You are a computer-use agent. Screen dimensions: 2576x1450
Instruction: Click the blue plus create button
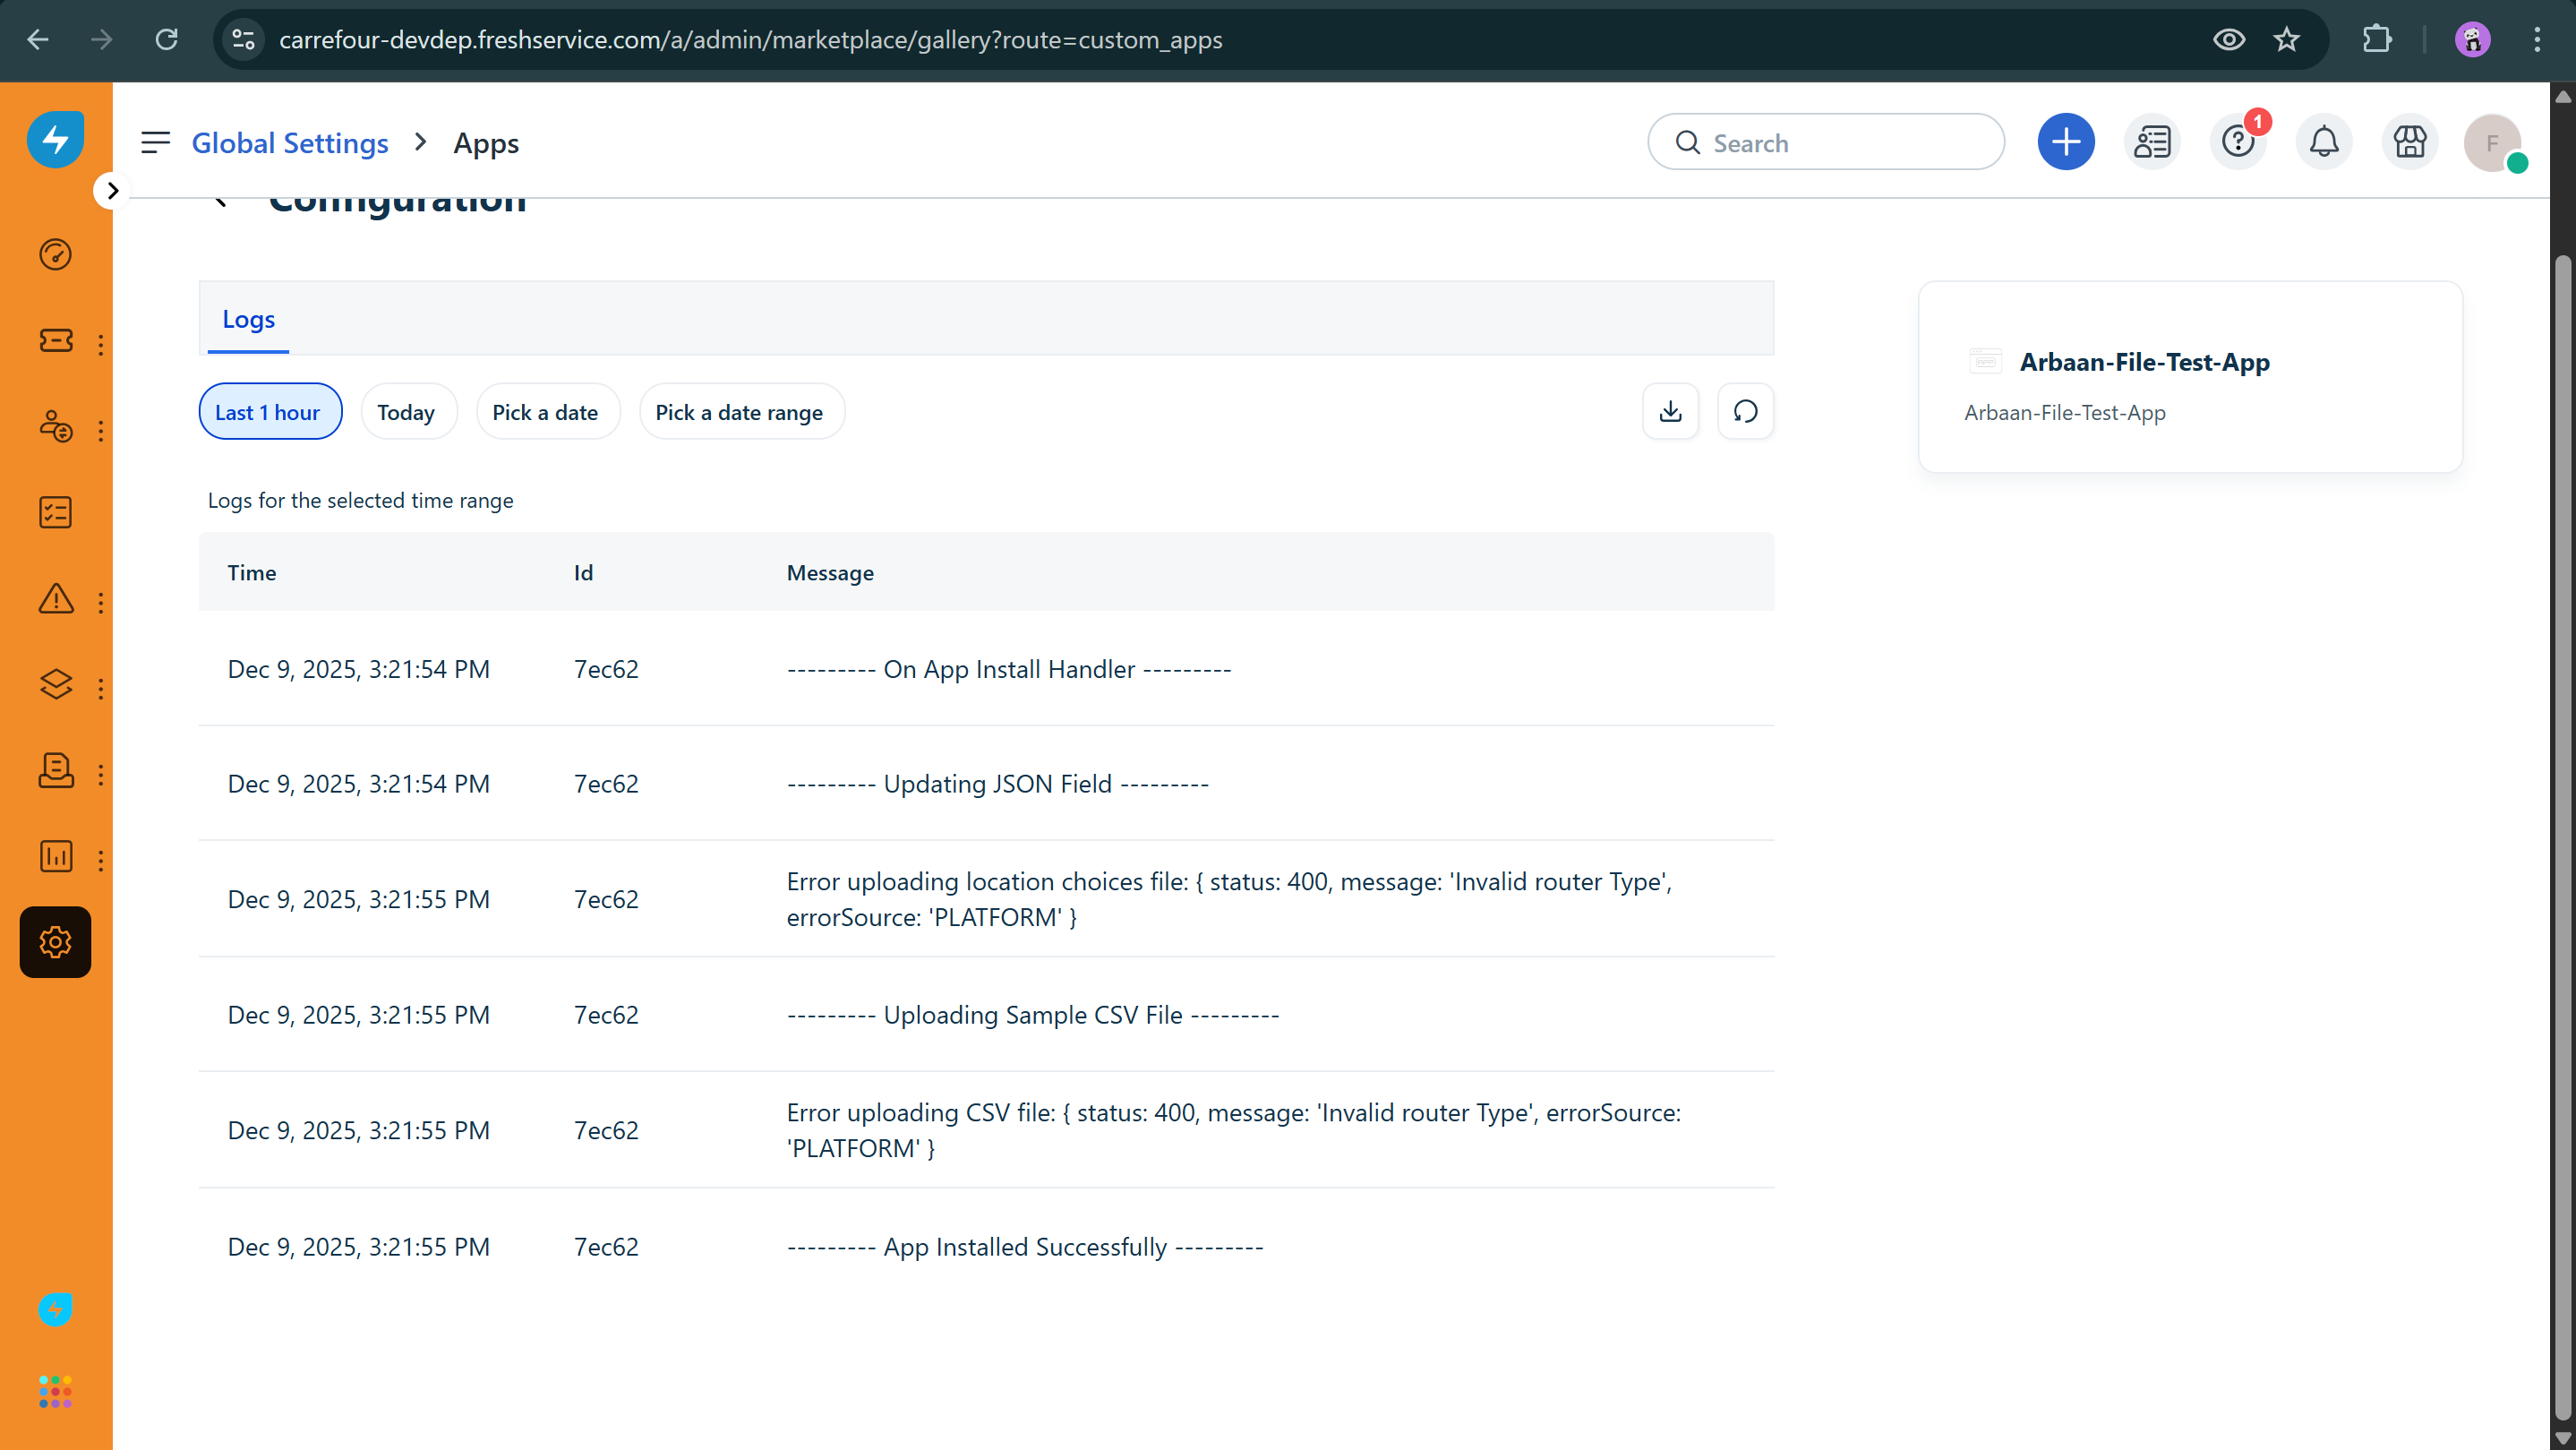pos(2065,142)
